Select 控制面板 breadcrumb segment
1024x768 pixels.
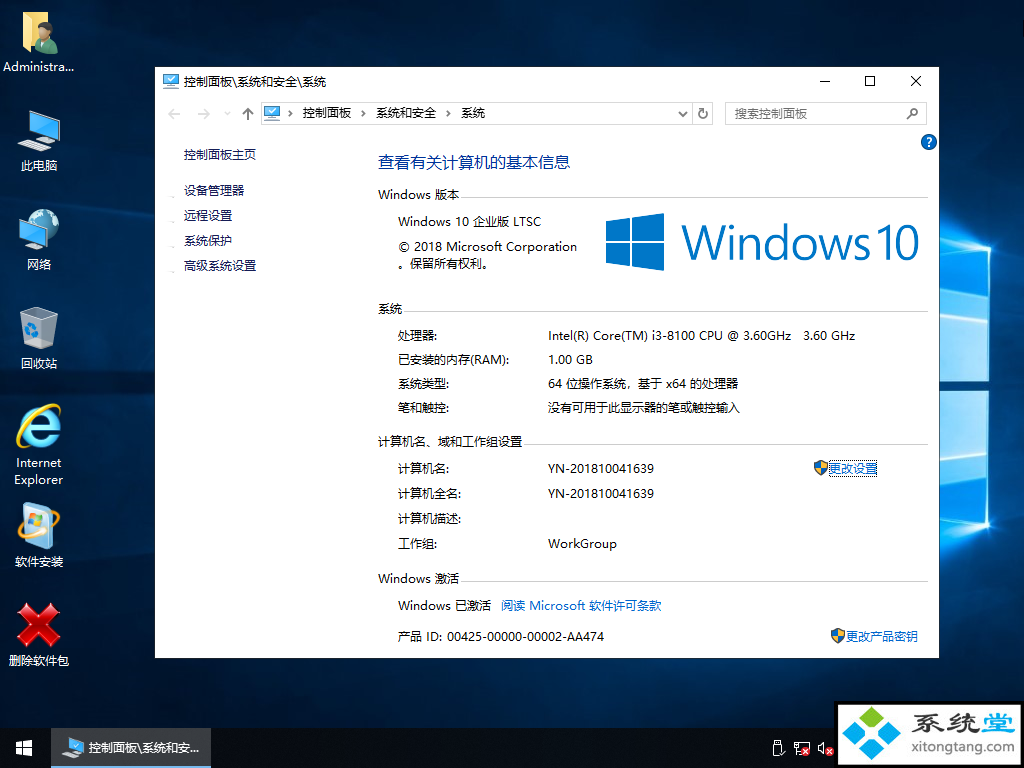point(327,113)
